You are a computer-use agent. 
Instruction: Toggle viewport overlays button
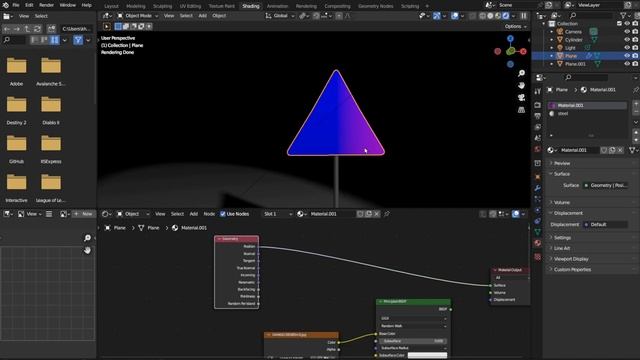tap(455, 16)
